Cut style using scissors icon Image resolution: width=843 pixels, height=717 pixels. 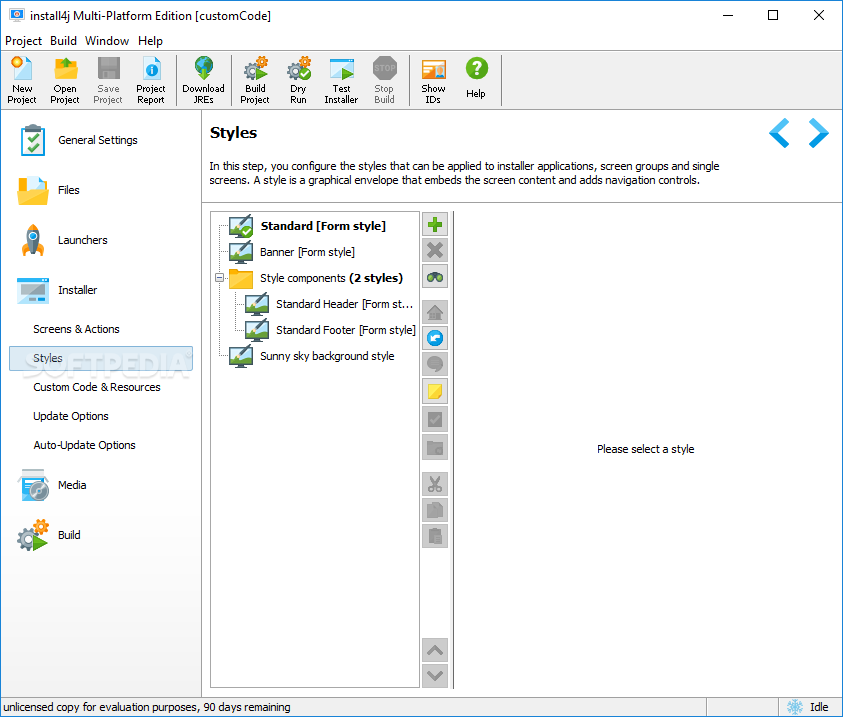click(435, 484)
